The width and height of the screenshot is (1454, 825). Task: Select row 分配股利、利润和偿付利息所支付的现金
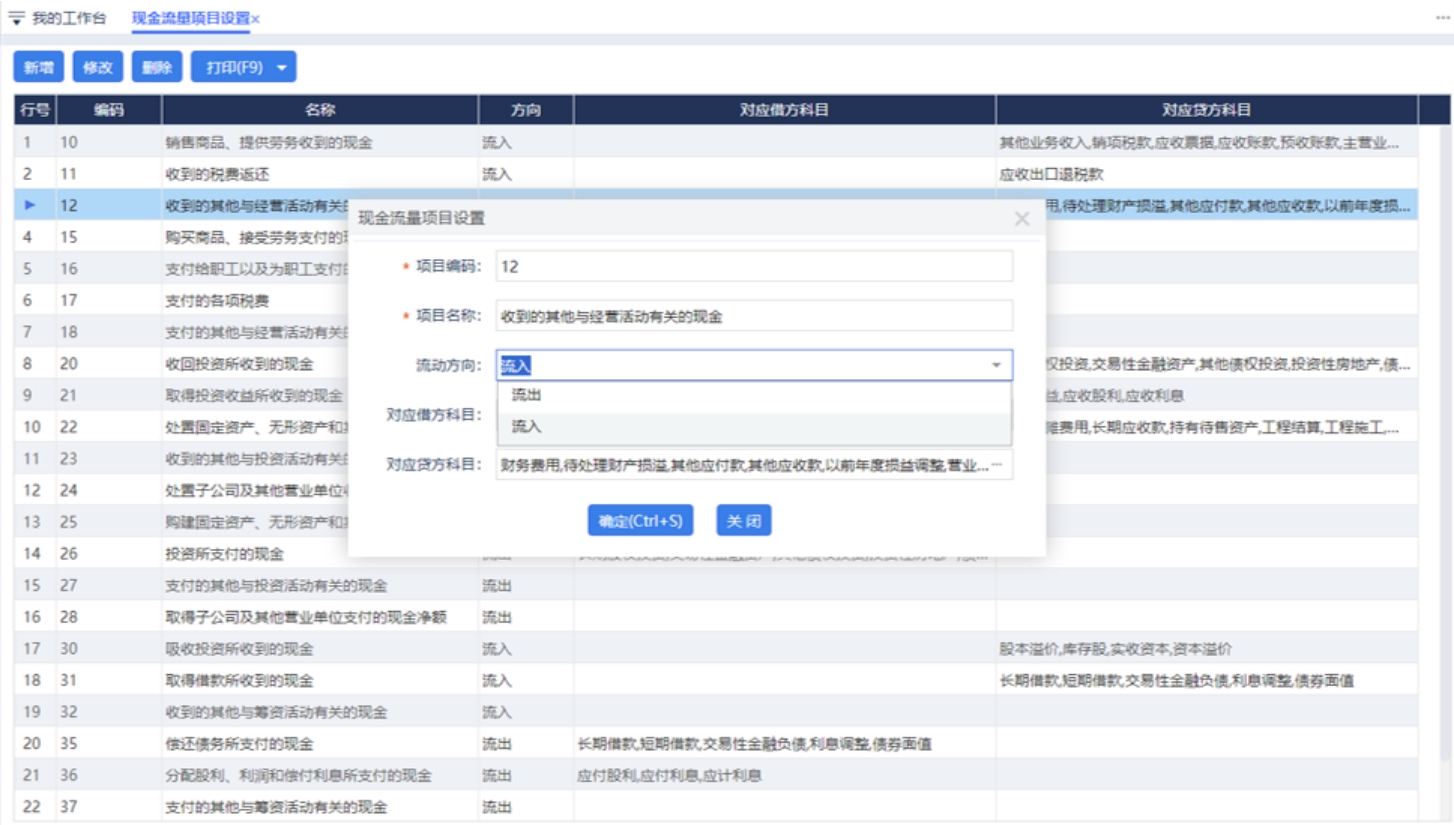tap(716, 775)
